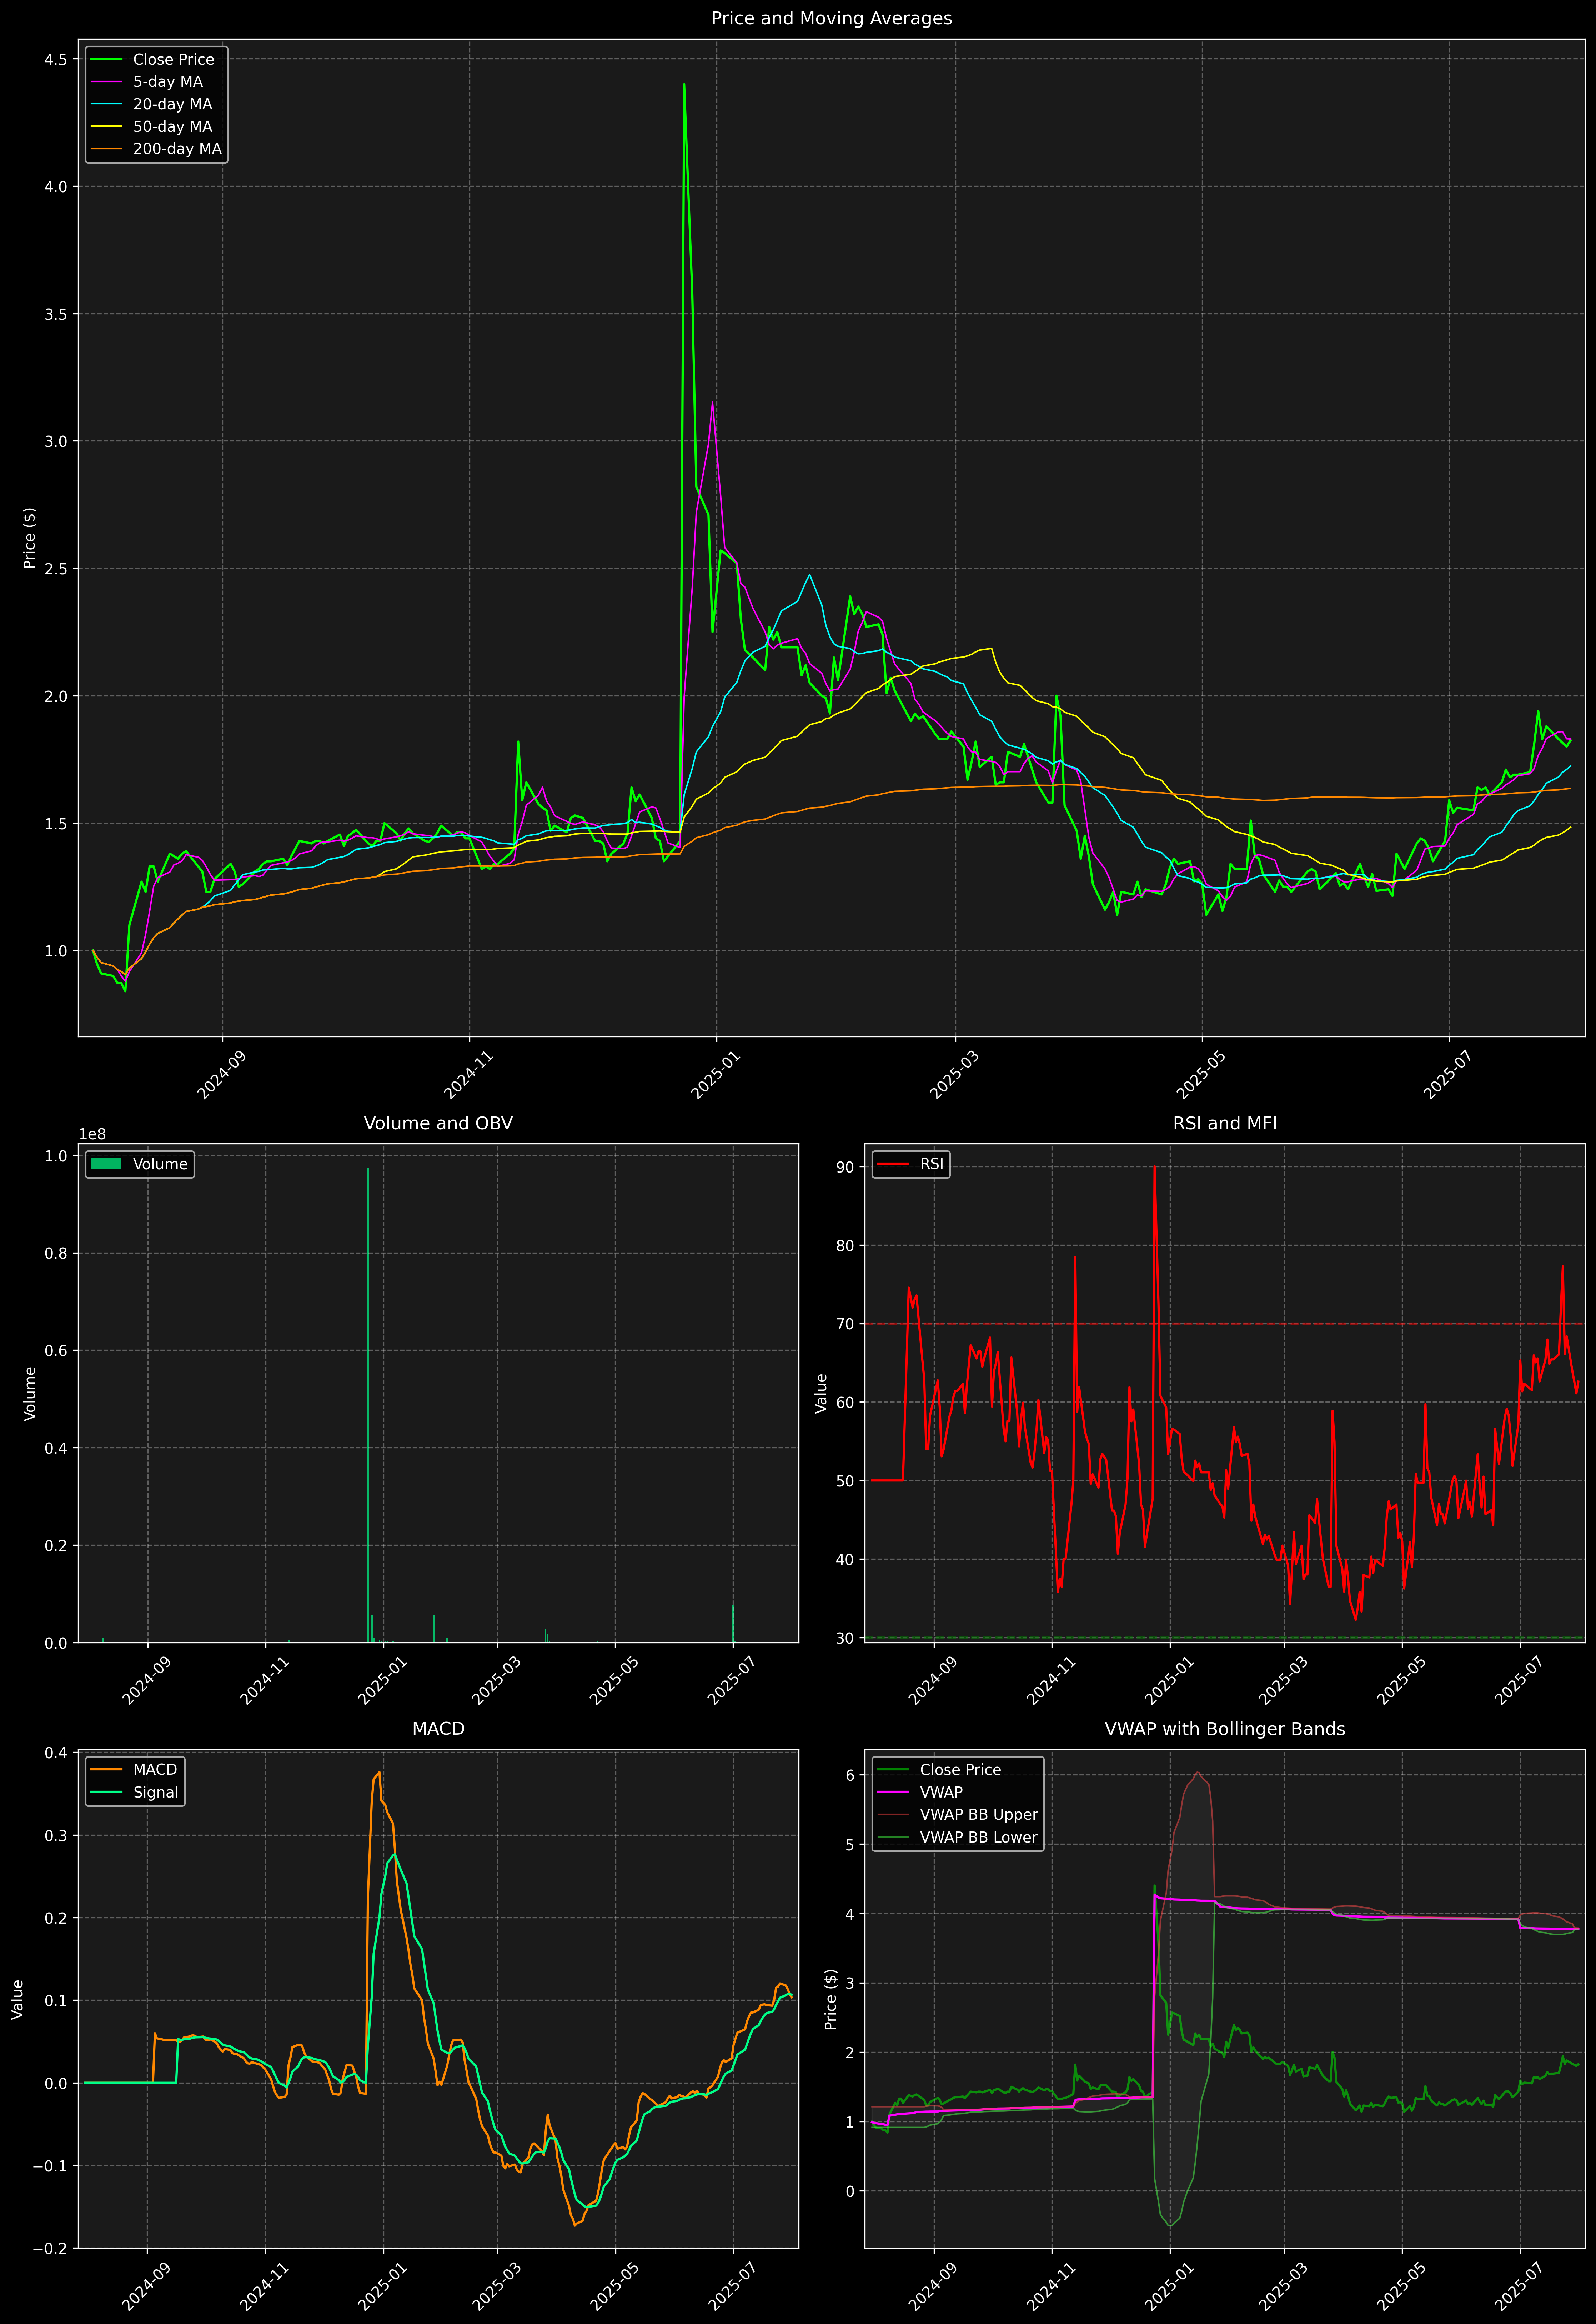Select the 'Volume' legend entry
Image resolution: width=1596 pixels, height=2324 pixels.
pyautogui.click(x=140, y=1164)
